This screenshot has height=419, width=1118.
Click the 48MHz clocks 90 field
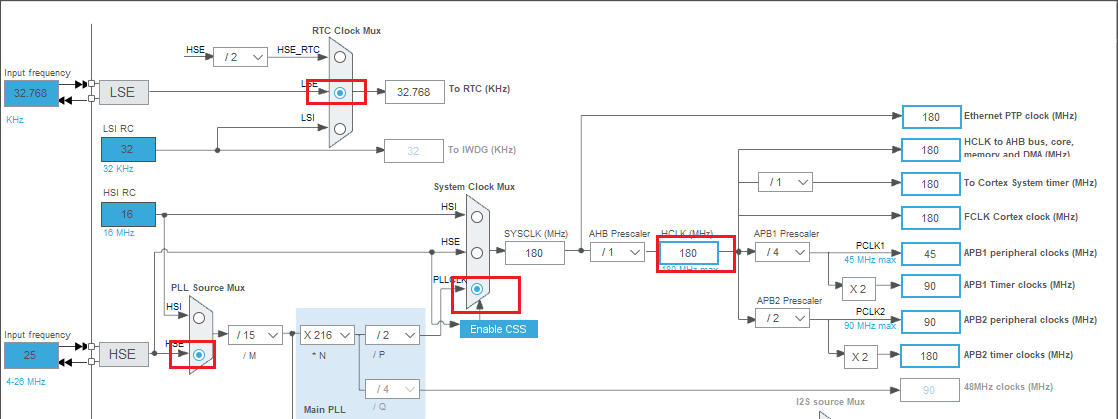(930, 390)
